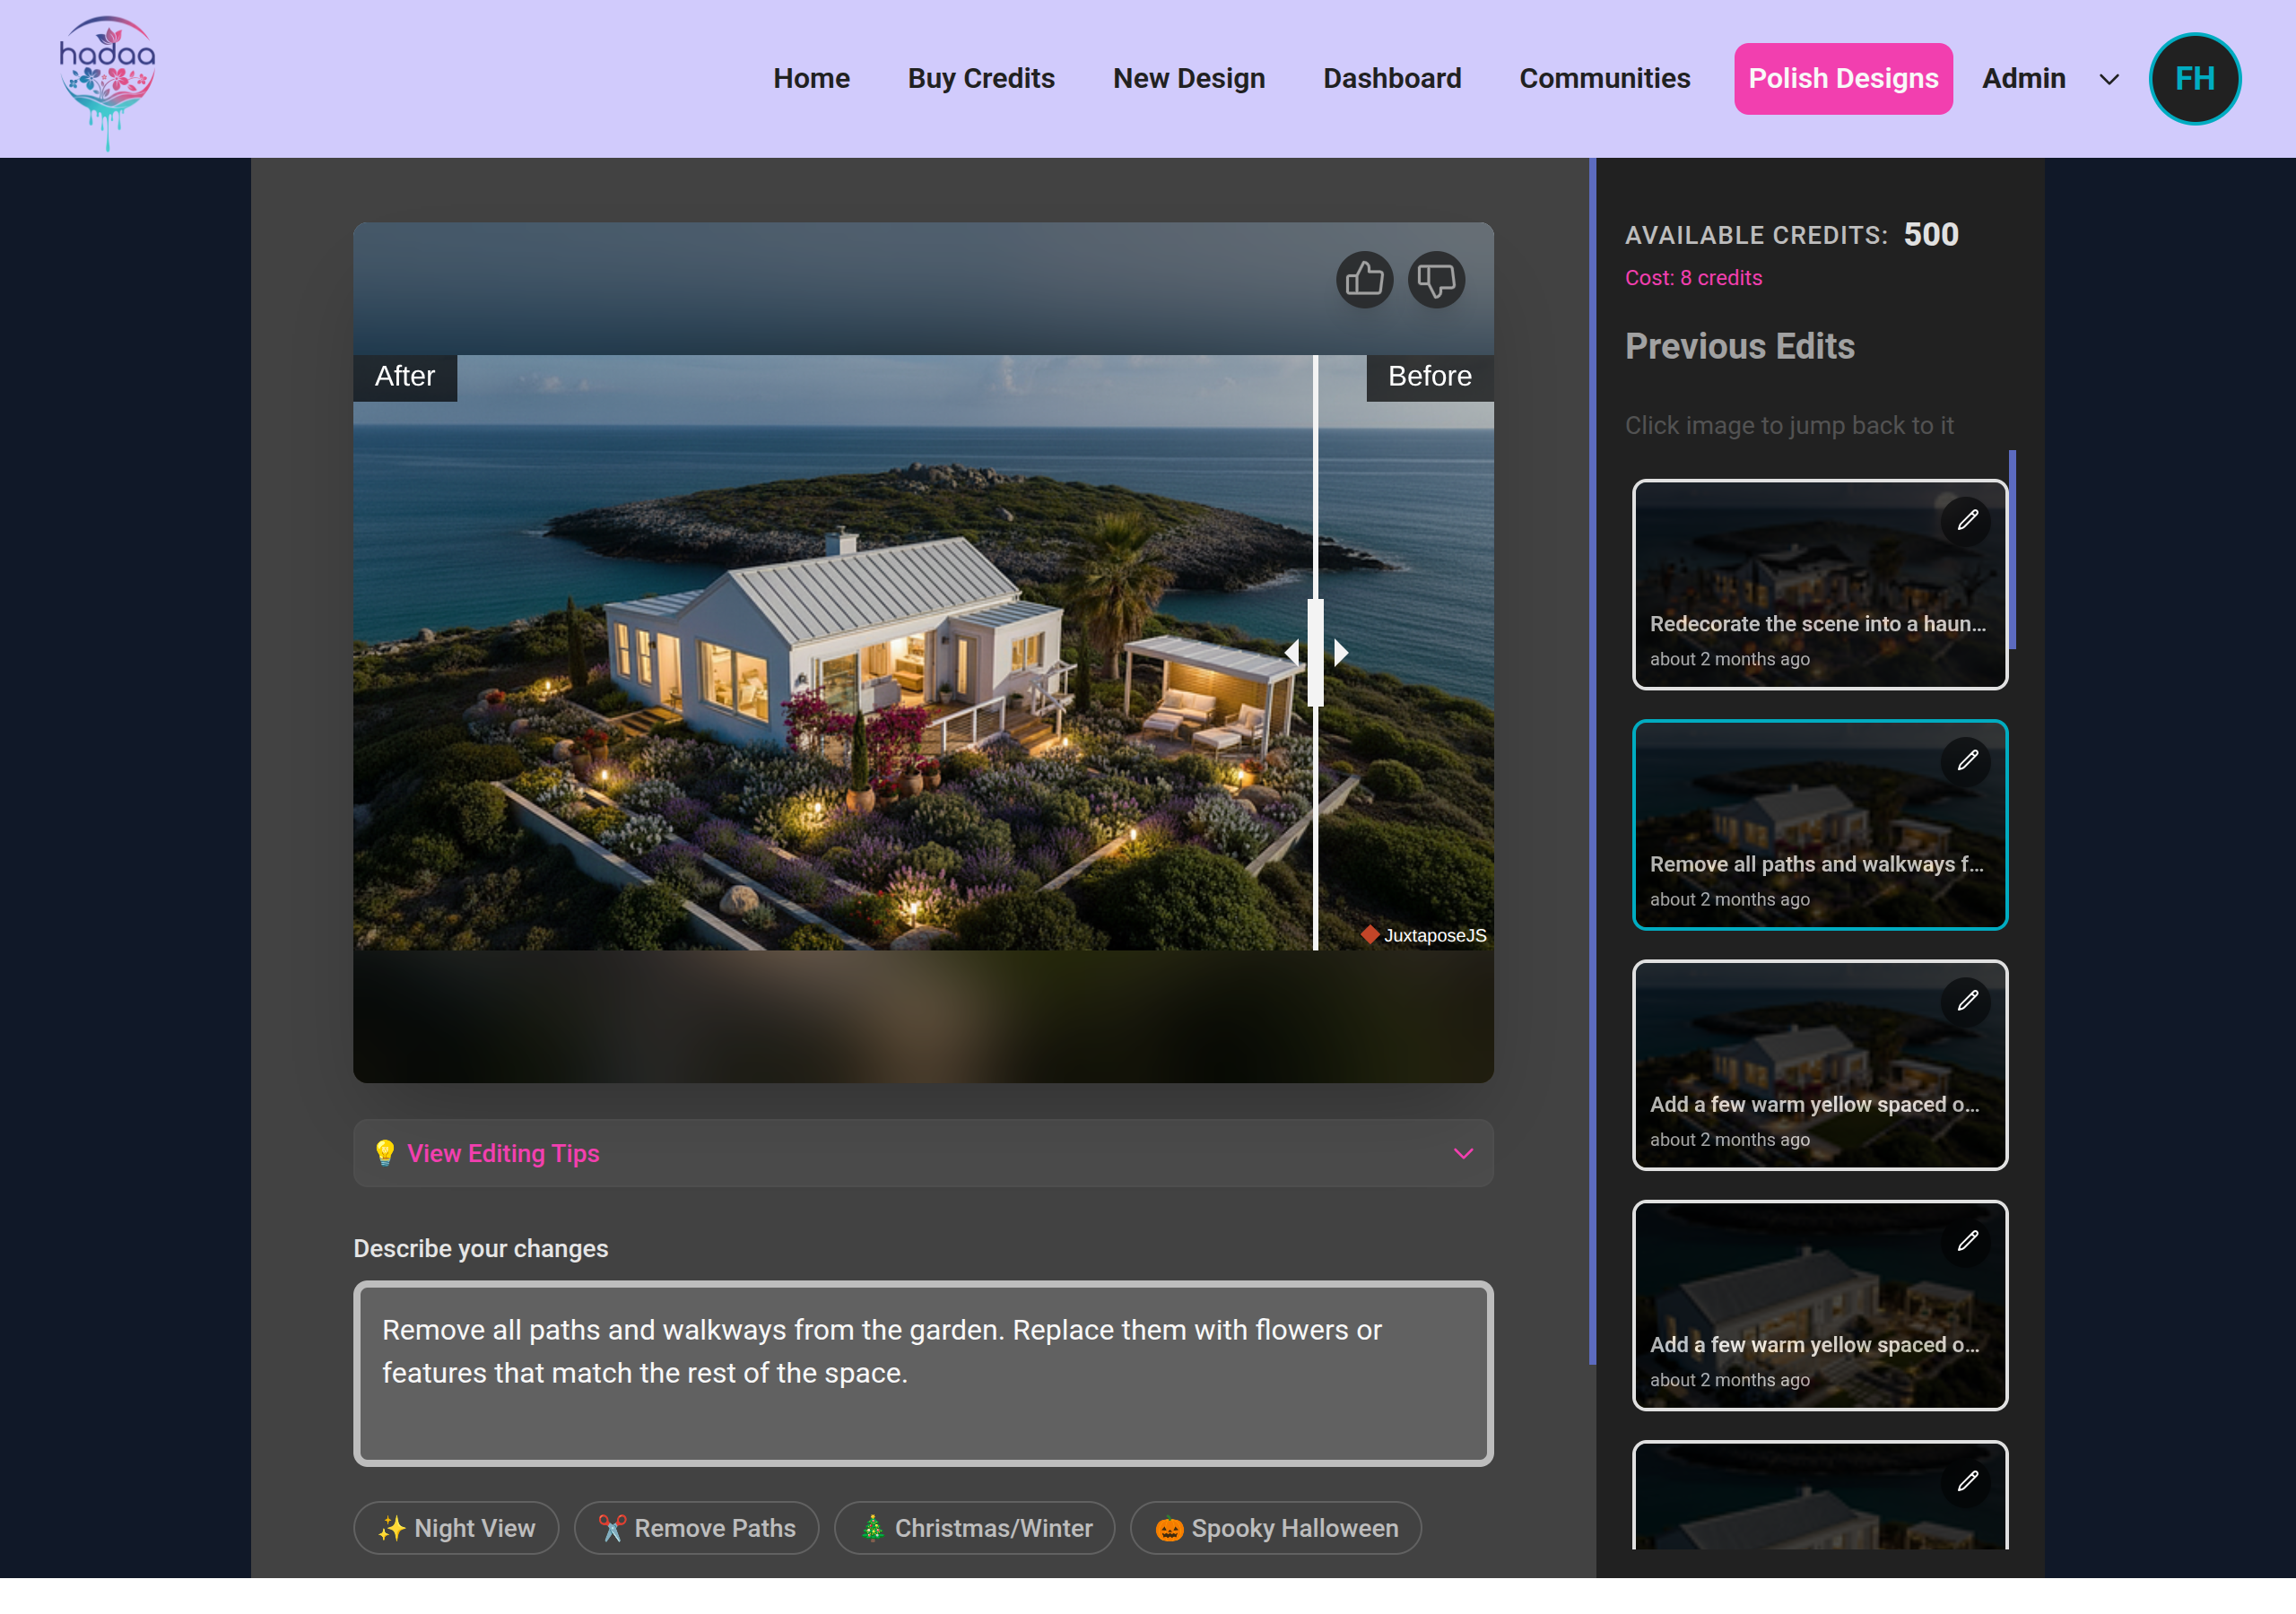Click the right arrow on the comparison divider
Image resolution: width=2296 pixels, height=1614 pixels.
[1340, 652]
